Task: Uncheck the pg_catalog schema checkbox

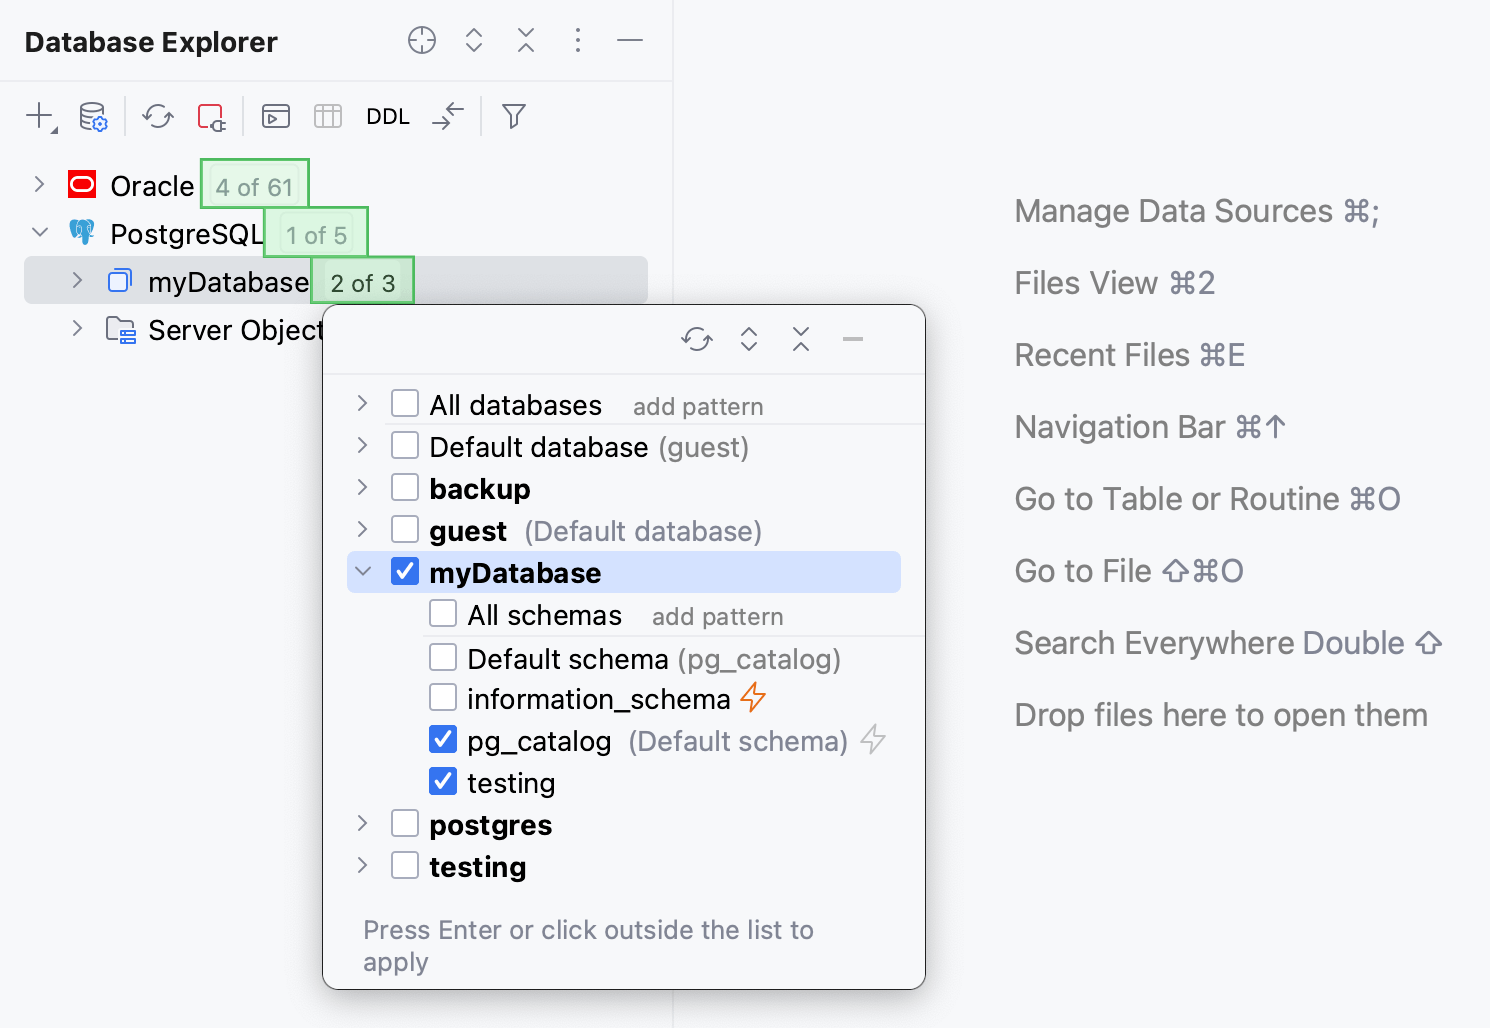Action: pos(443,740)
